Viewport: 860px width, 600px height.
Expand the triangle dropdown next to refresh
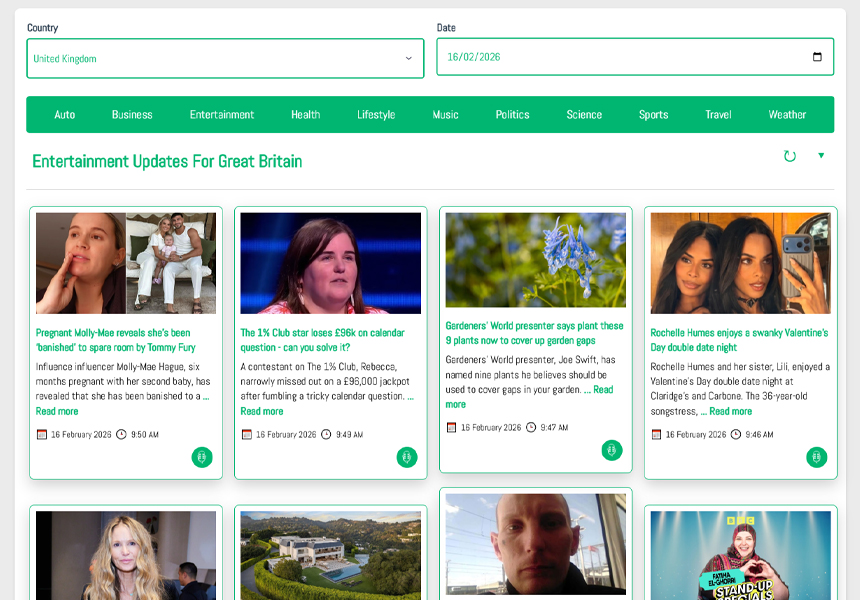pos(821,155)
